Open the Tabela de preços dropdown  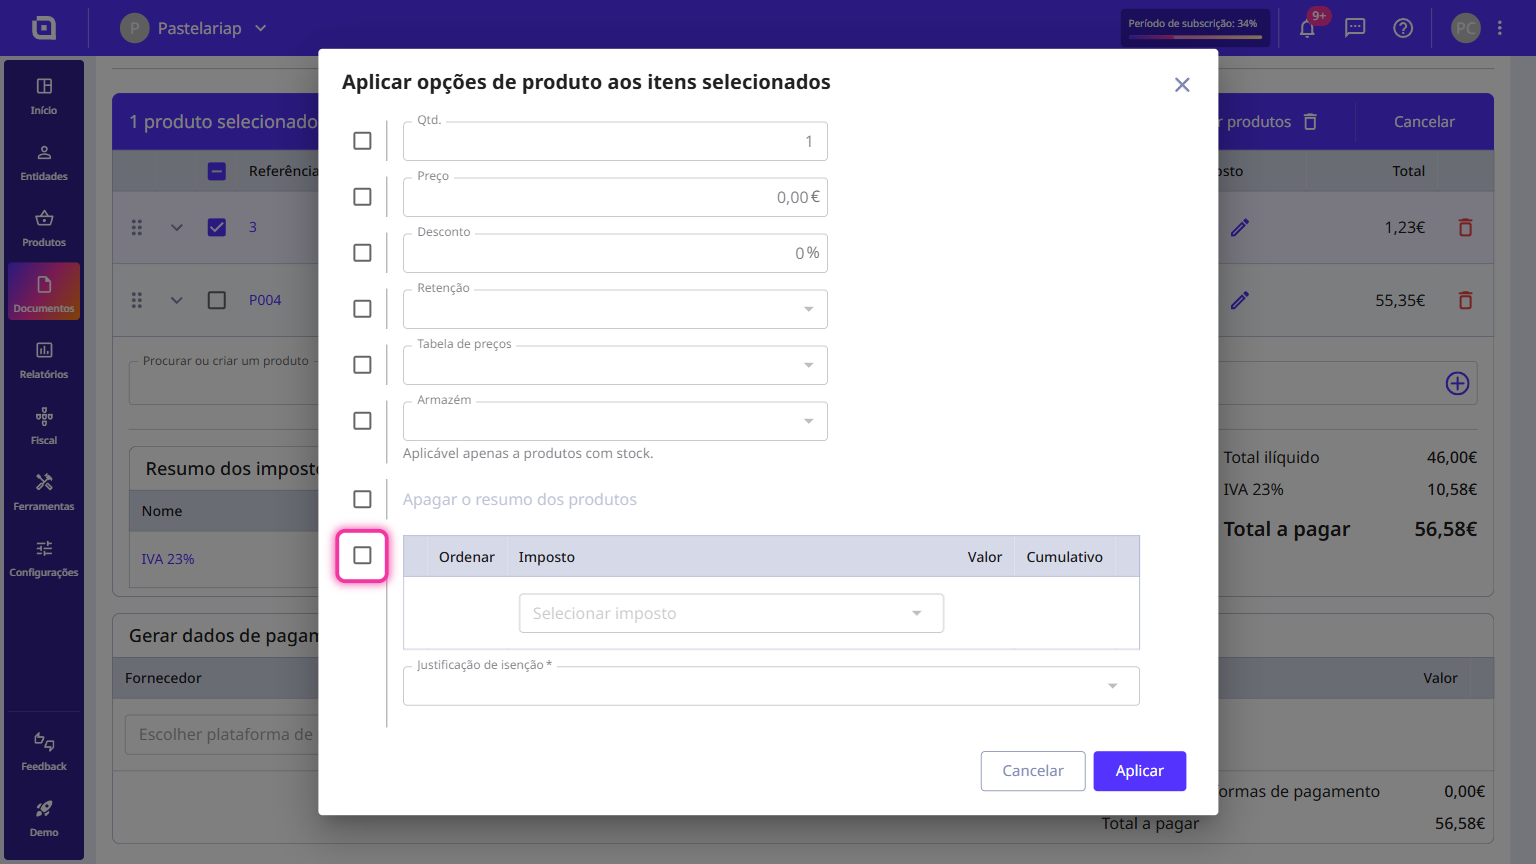pyautogui.click(x=615, y=365)
